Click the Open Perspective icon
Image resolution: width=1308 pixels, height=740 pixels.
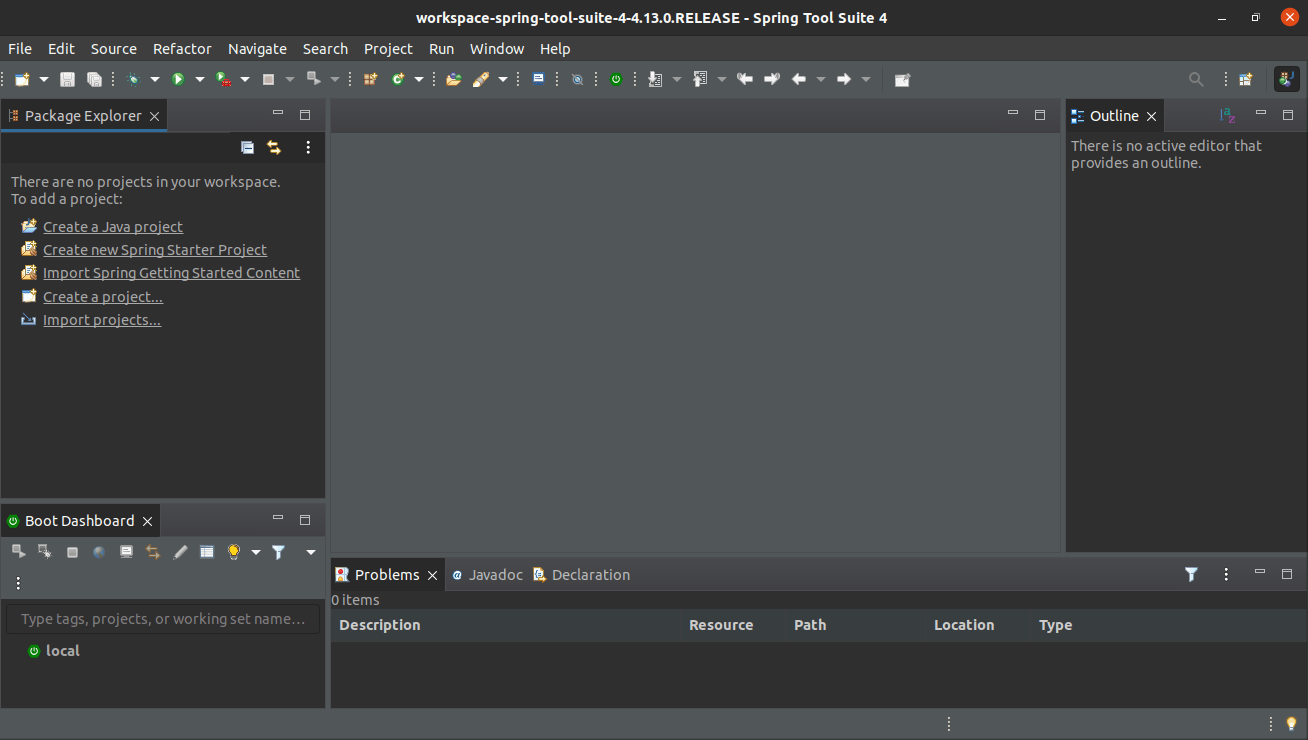pos(1246,79)
